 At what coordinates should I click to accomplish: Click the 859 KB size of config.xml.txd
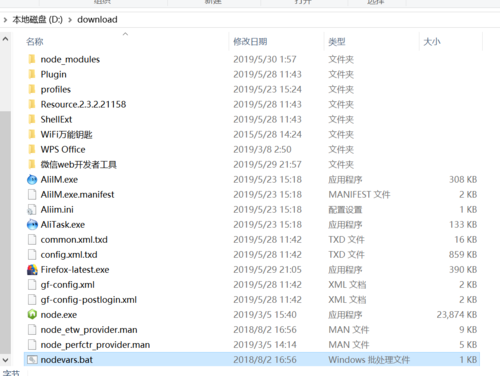[x=463, y=254]
